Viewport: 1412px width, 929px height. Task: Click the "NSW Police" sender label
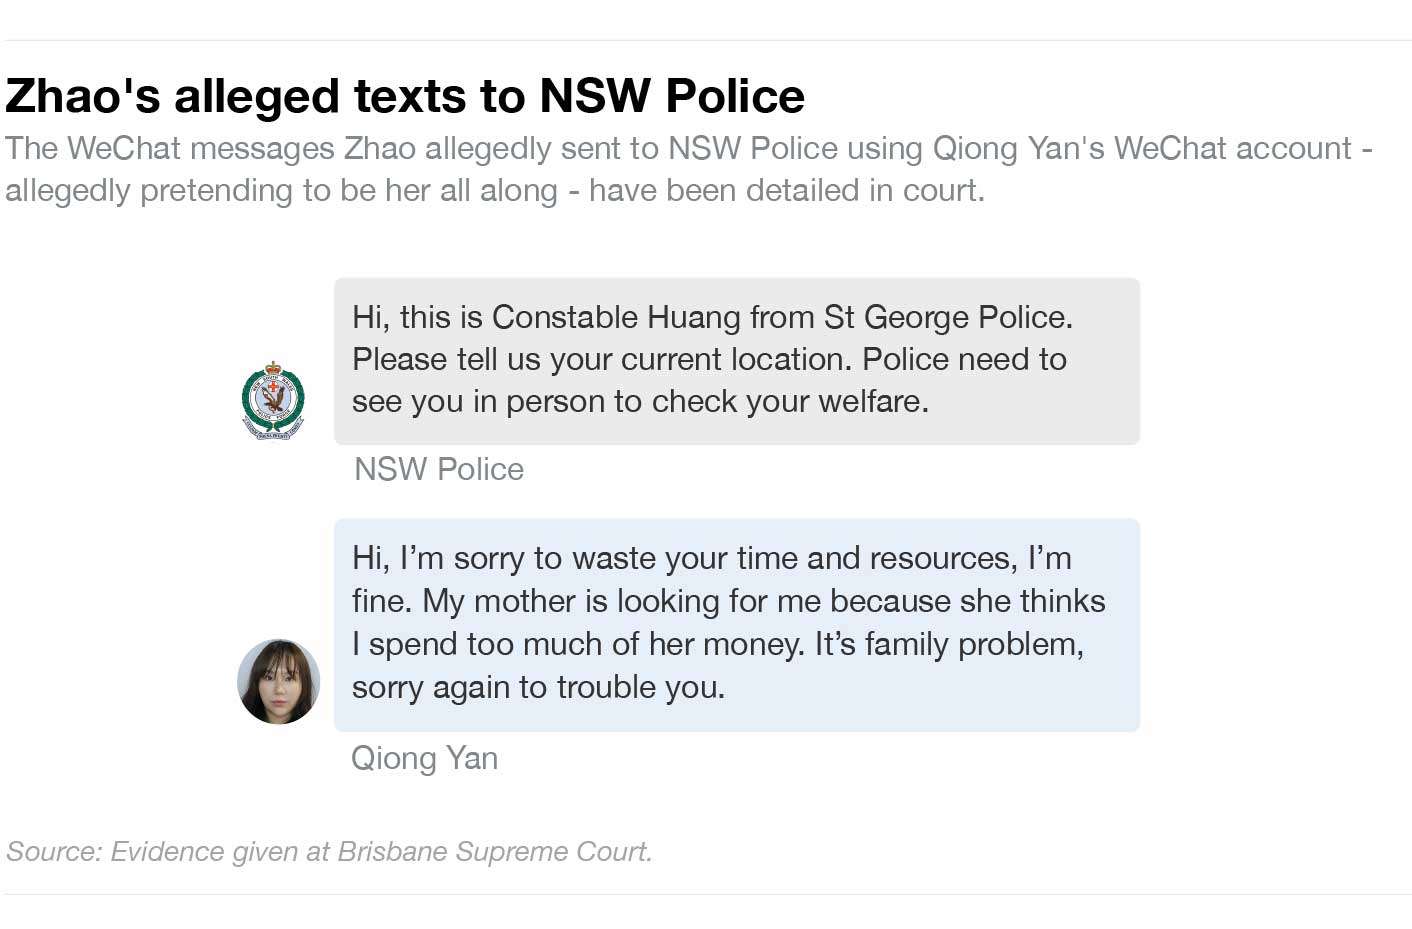point(439,469)
